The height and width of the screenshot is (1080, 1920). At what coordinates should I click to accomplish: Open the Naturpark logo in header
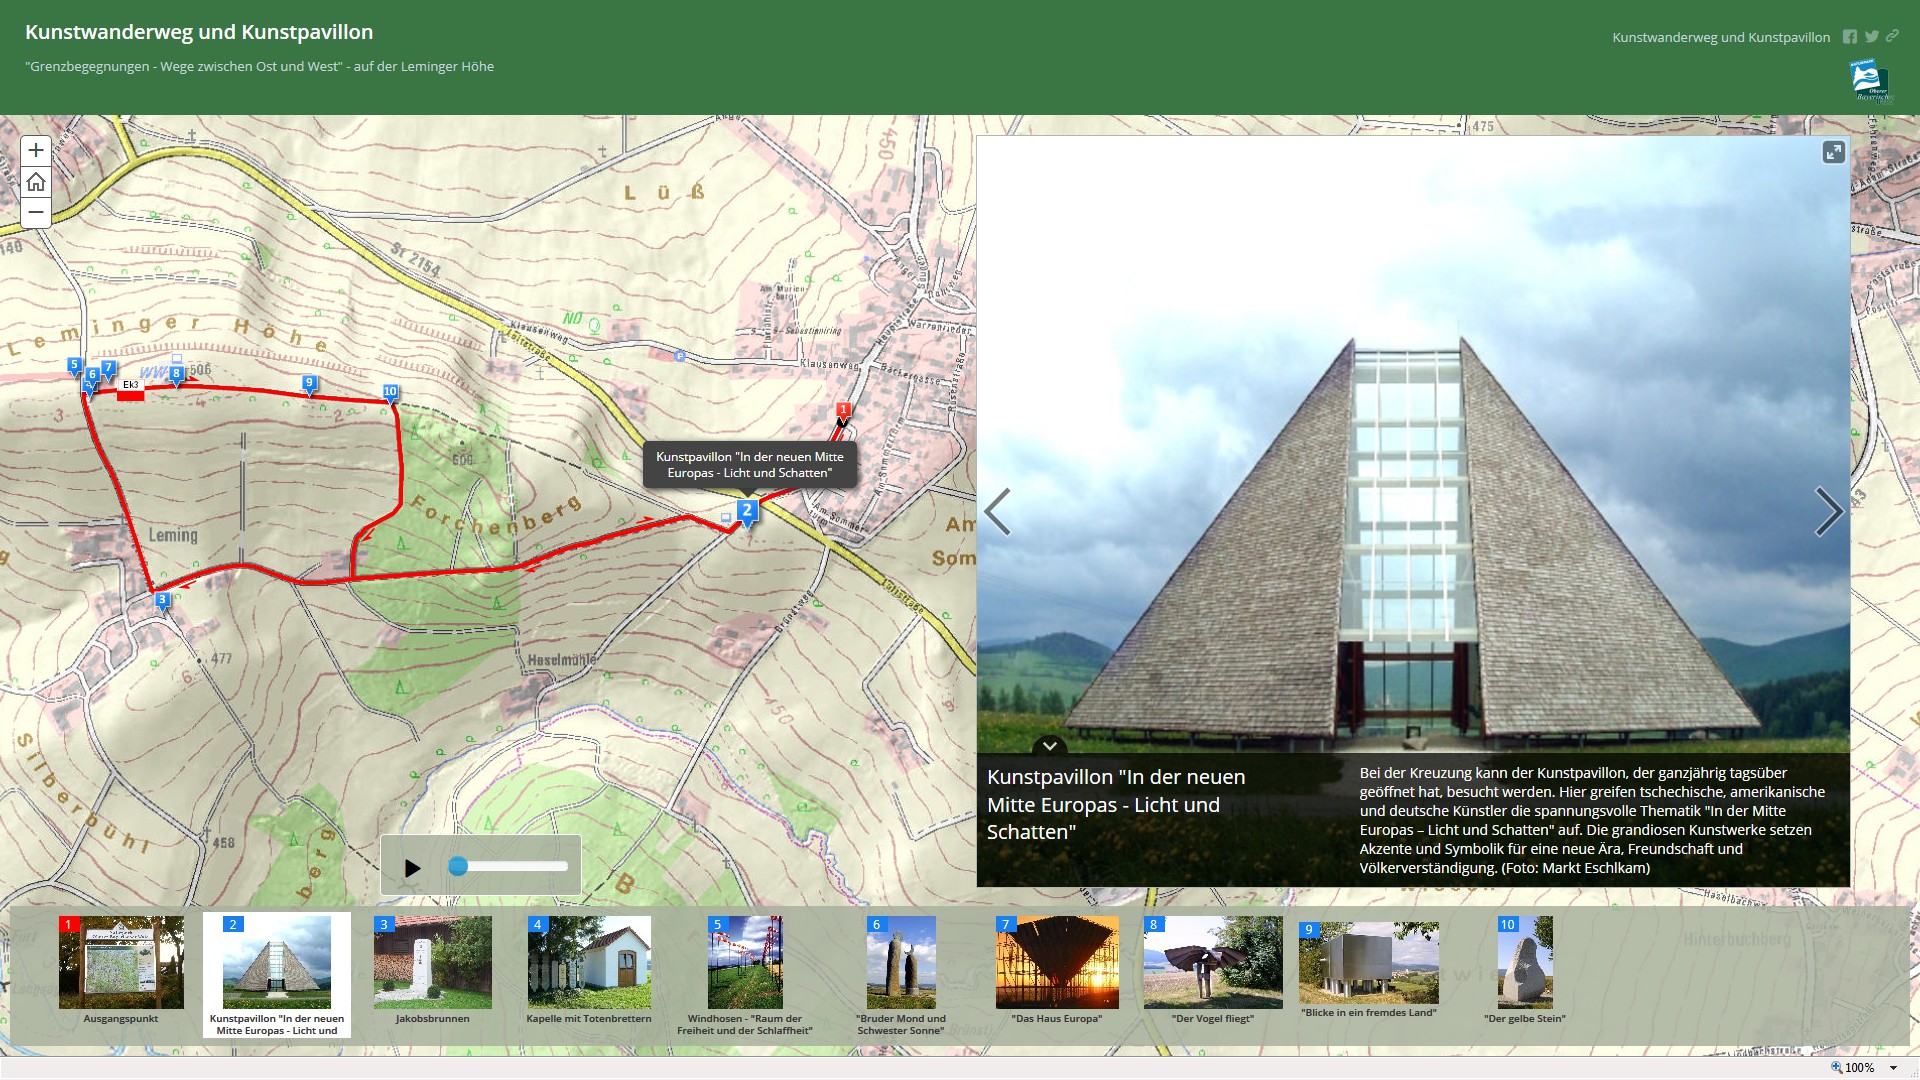coord(1871,81)
